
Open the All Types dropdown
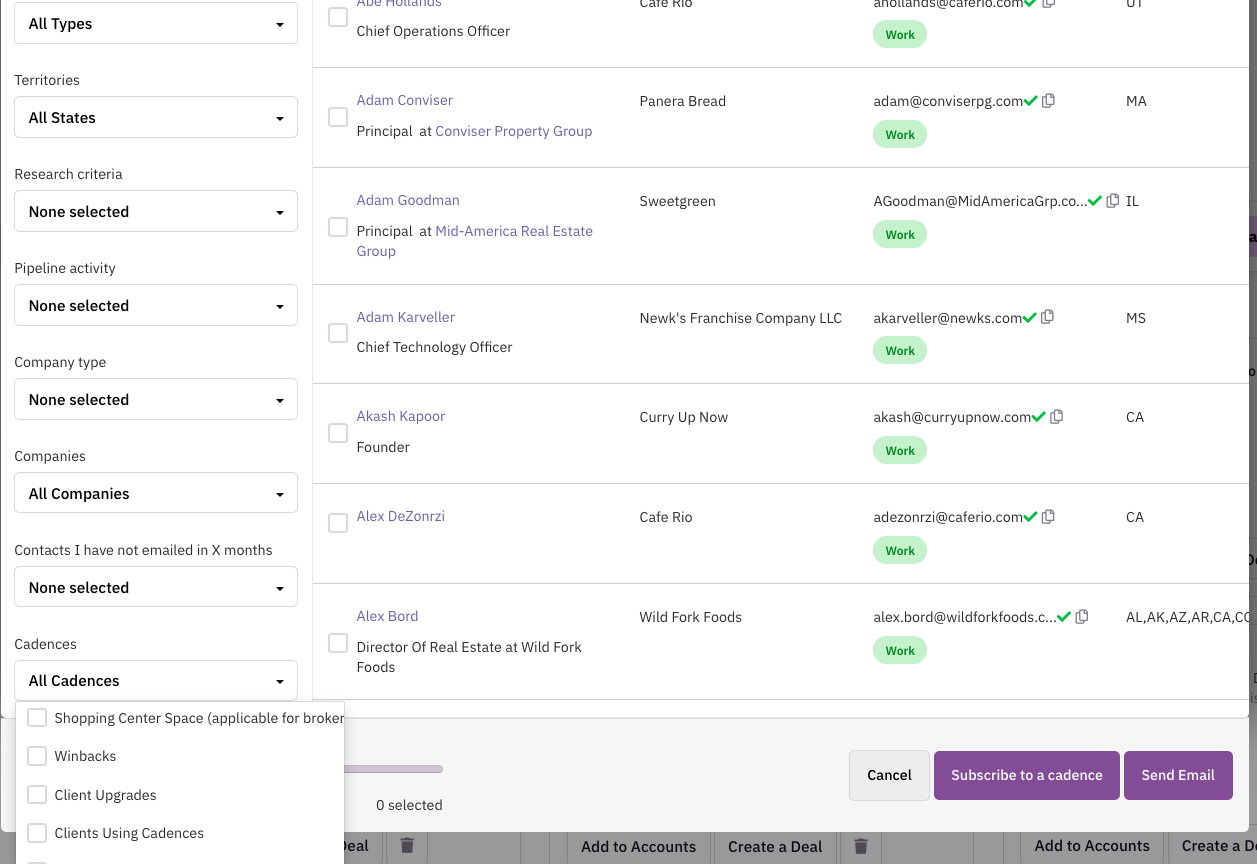pyautogui.click(x=156, y=23)
